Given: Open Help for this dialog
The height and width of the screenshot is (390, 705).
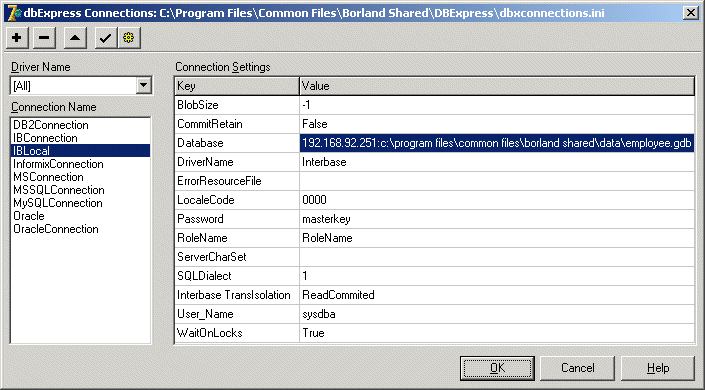Looking at the screenshot, I should point(658,368).
